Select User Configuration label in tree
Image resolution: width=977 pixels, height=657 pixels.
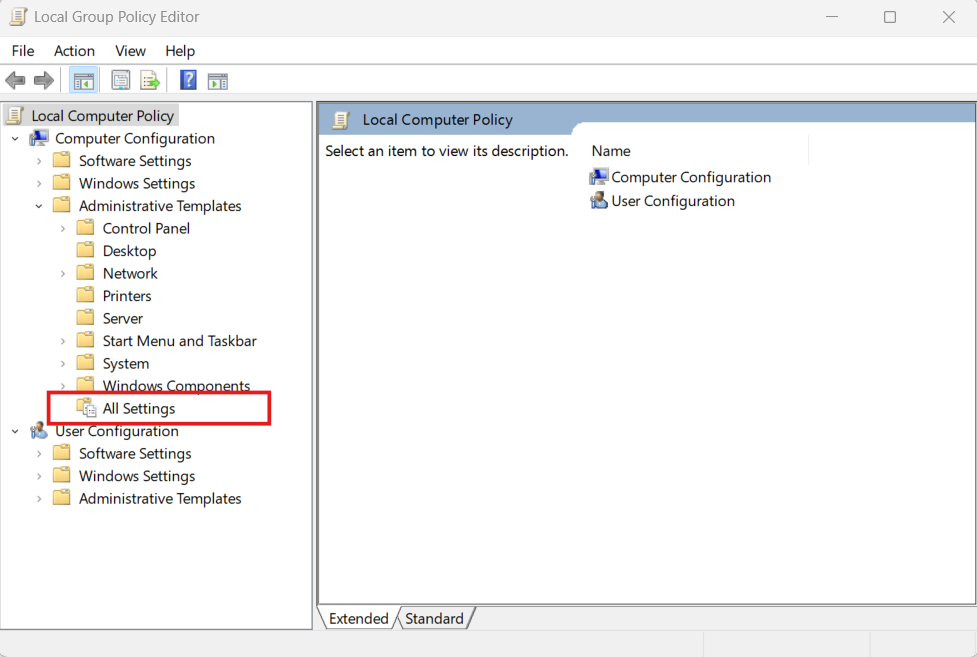coord(117,431)
